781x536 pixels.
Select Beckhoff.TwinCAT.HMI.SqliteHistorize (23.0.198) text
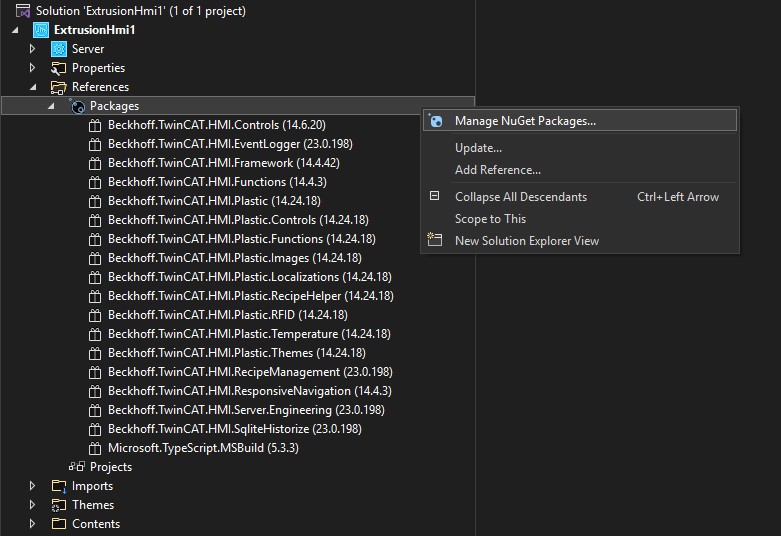[235, 429]
